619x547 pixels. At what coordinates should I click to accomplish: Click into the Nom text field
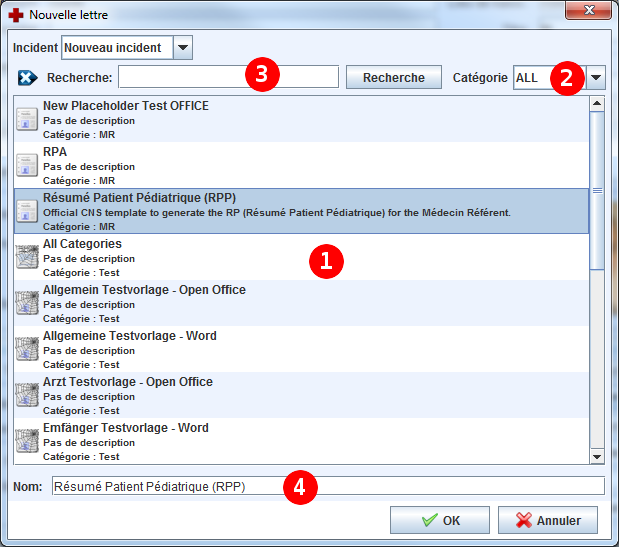(328, 486)
